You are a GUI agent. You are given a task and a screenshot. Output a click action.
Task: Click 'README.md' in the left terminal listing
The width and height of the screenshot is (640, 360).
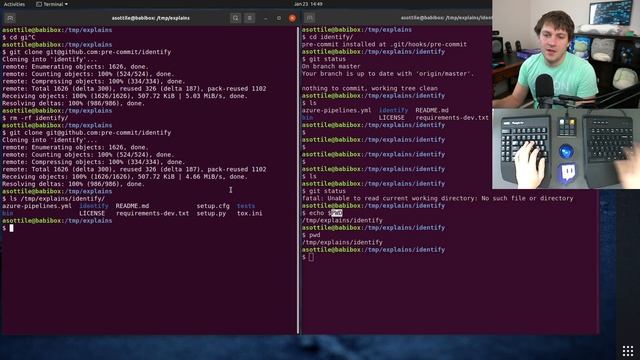click(132, 206)
